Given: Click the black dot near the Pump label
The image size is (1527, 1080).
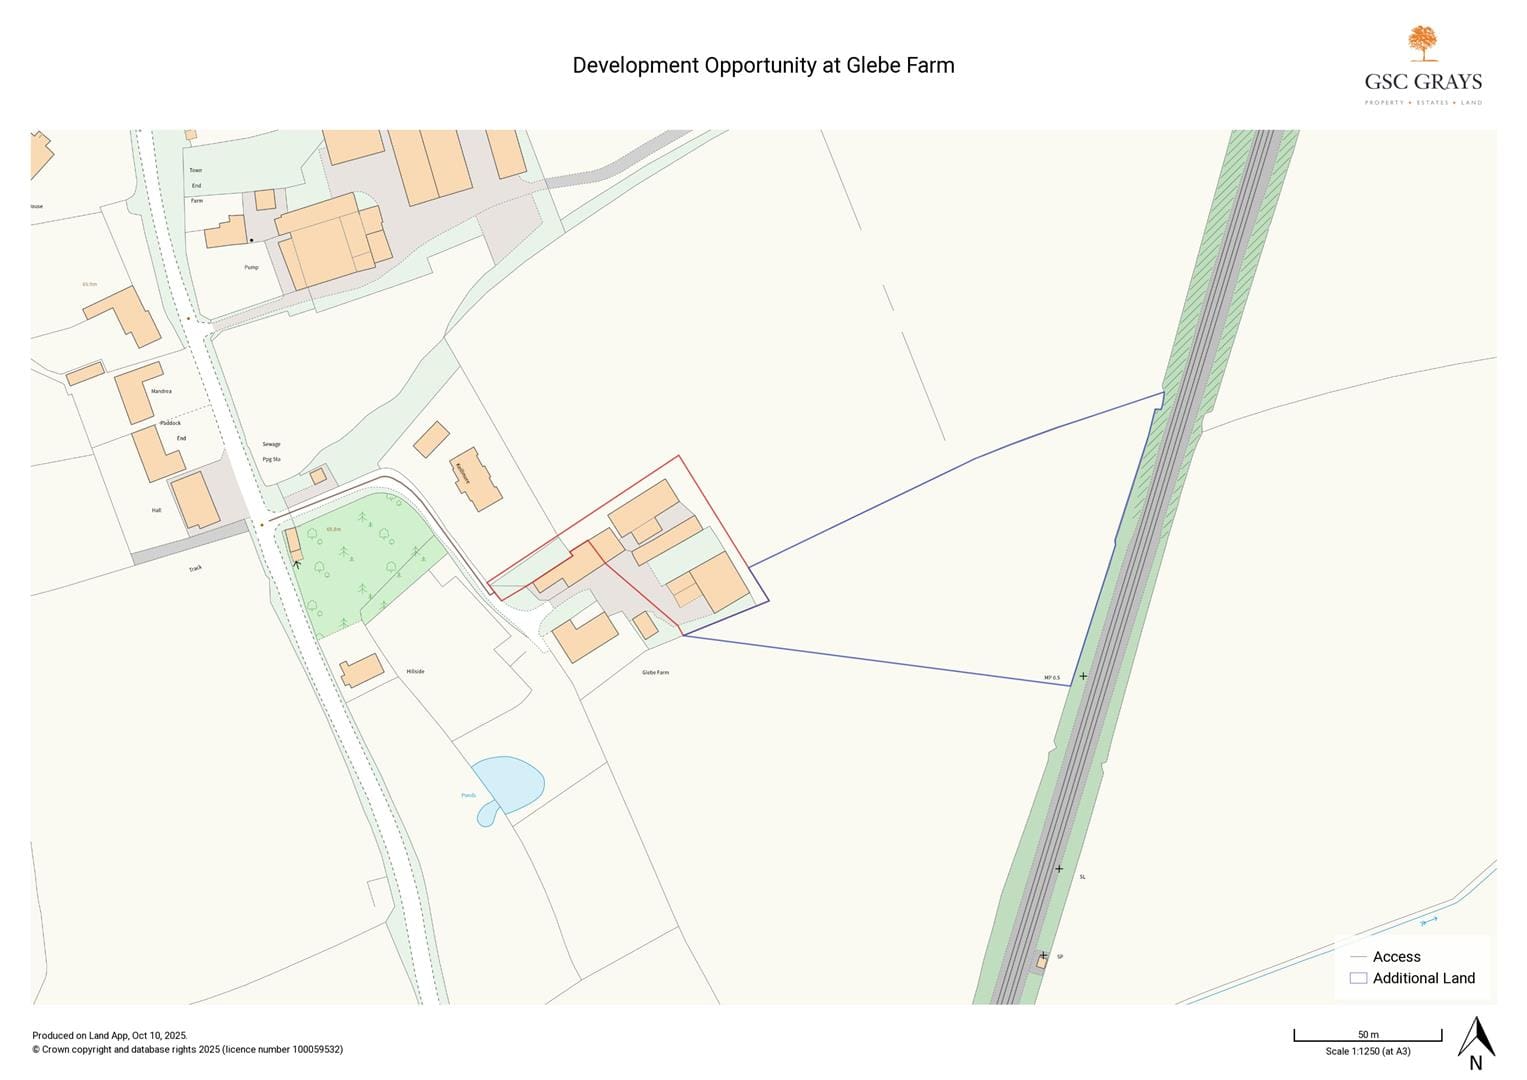Looking at the screenshot, I should pos(251,240).
